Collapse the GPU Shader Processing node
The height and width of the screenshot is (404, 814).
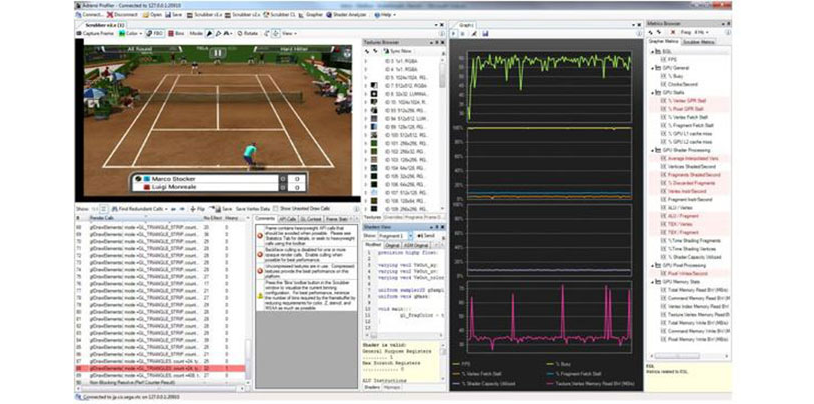(x=652, y=150)
